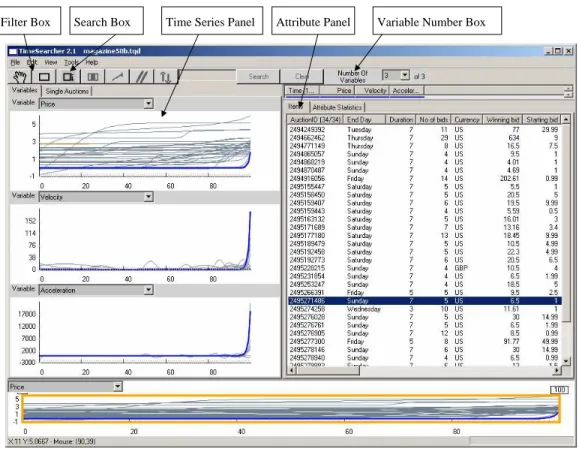This screenshot has width=579, height=449.
Task: Select the angular query line tool
Action: 117,77
